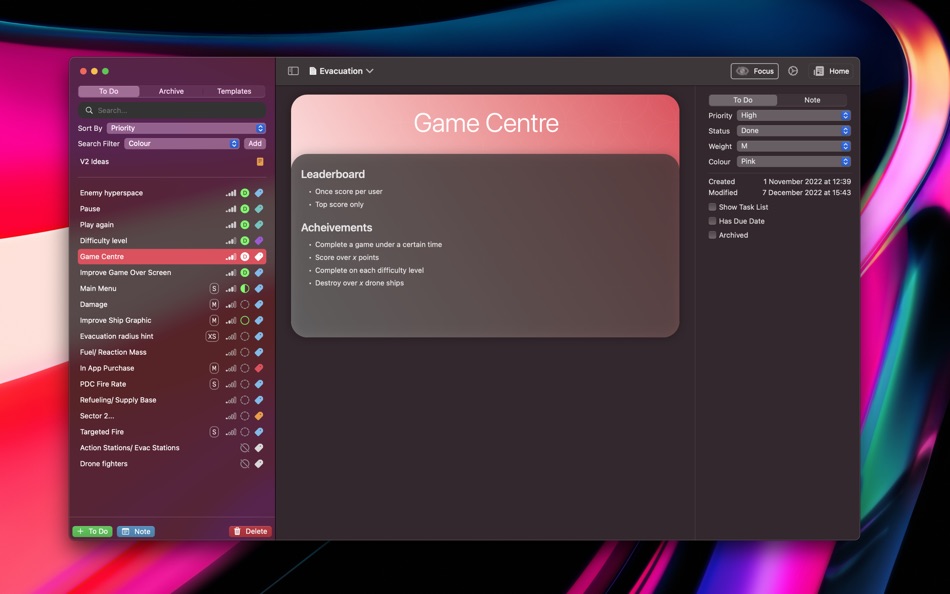Viewport: 950px width, 594px height.
Task: Select the Improve Game Over Screen item
Action: (171, 273)
